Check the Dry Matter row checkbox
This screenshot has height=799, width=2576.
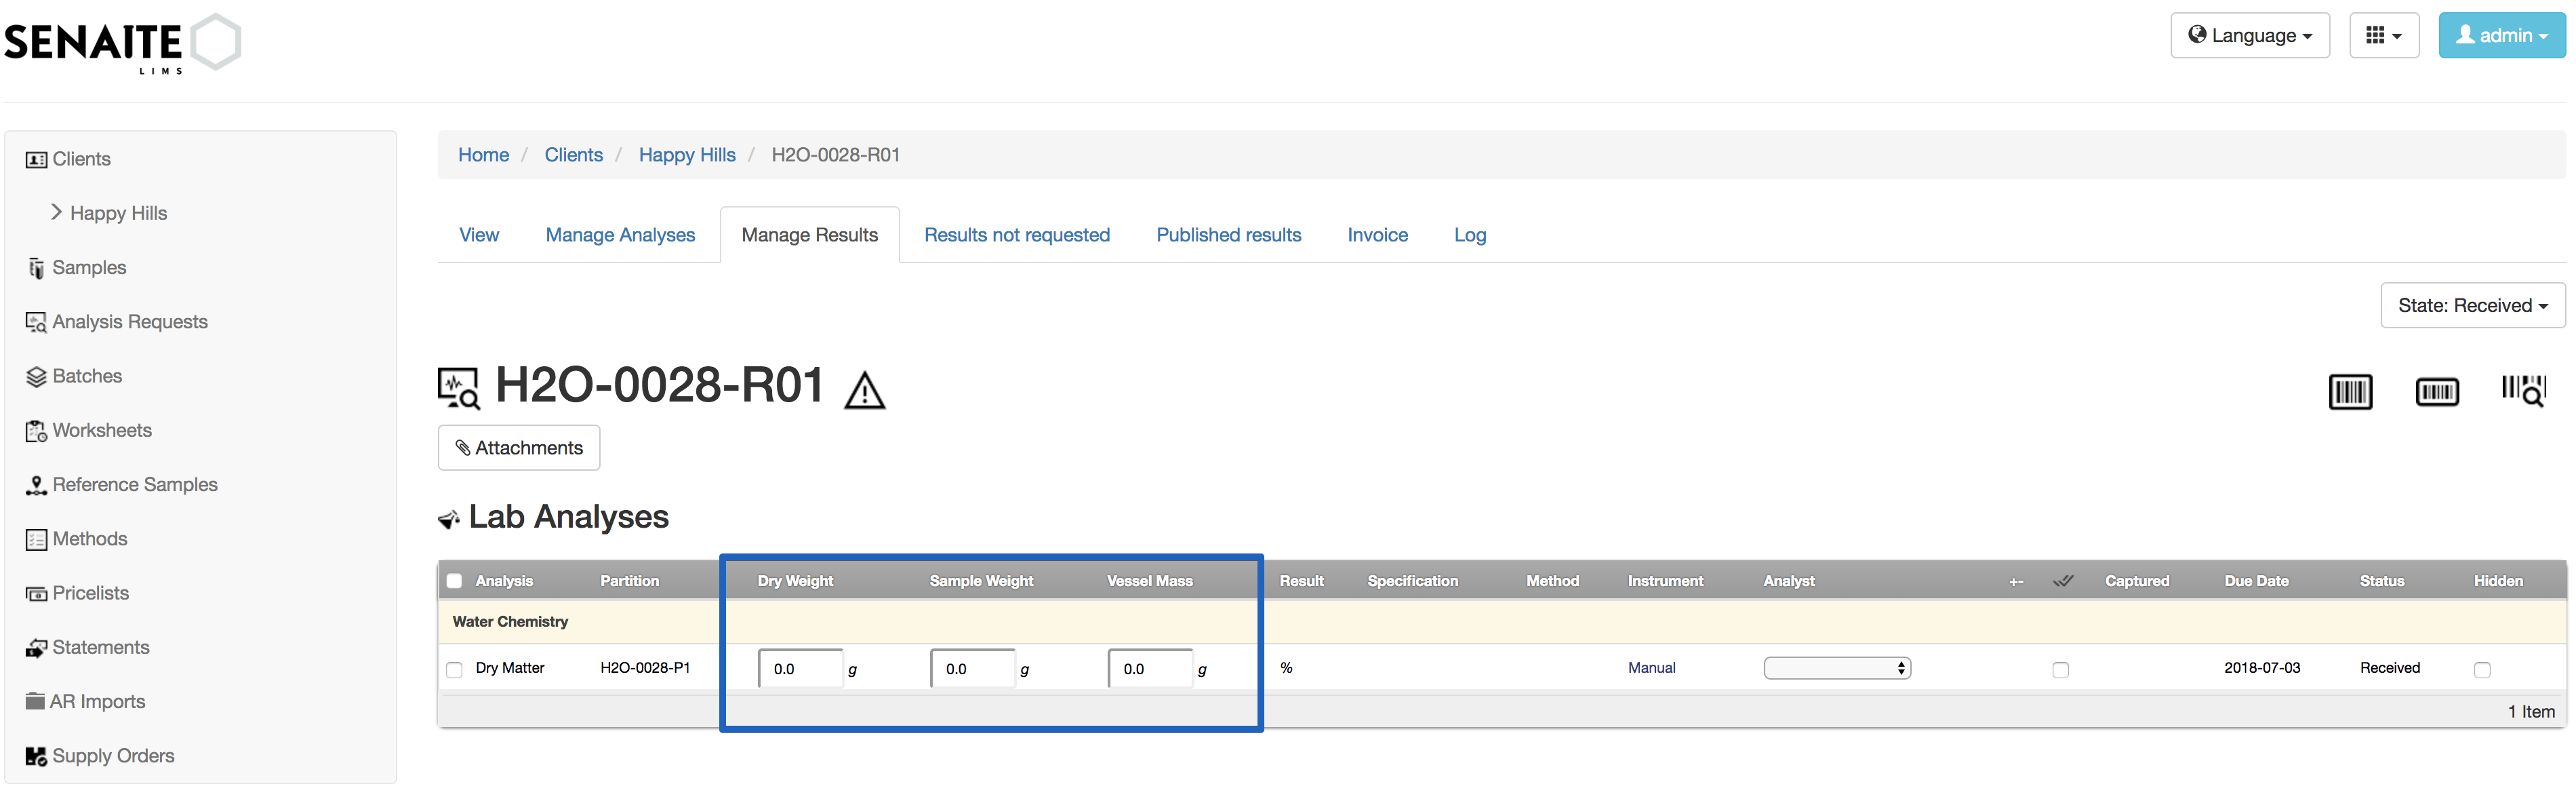coord(454,668)
